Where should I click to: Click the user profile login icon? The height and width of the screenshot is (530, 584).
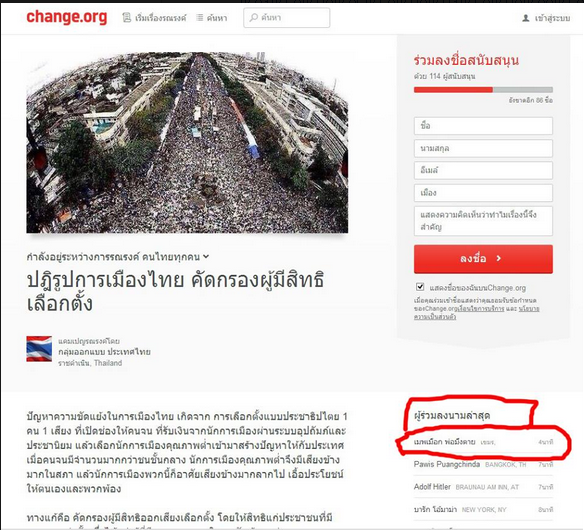coord(526,18)
